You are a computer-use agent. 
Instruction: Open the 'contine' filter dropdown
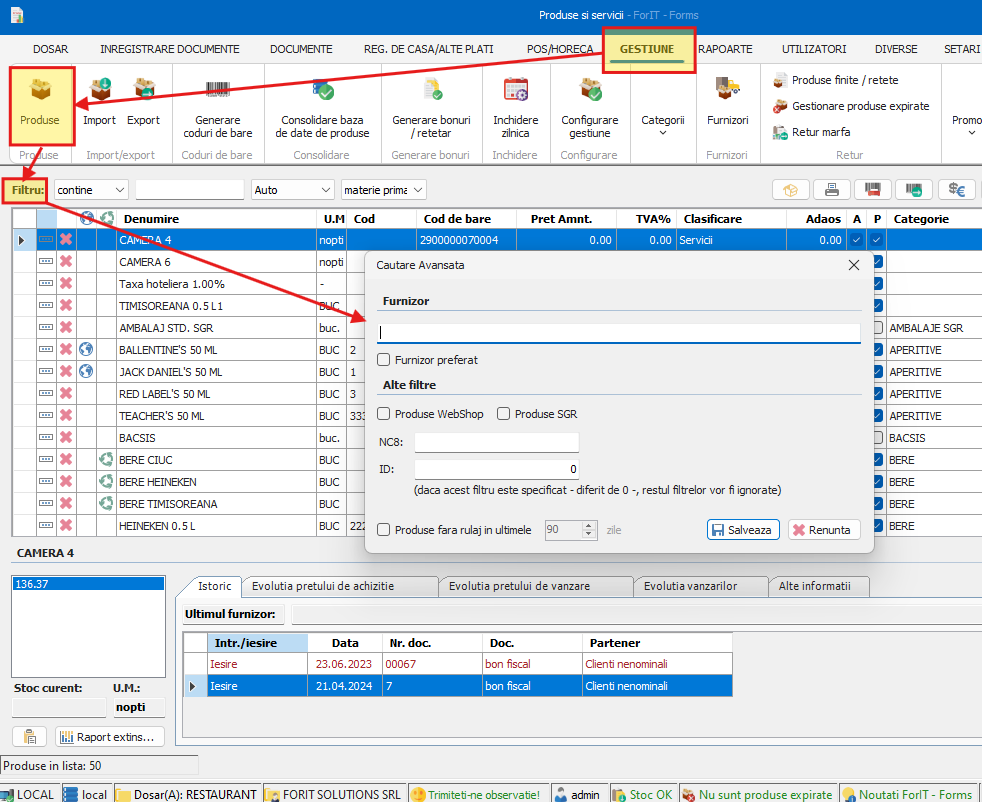(x=91, y=190)
